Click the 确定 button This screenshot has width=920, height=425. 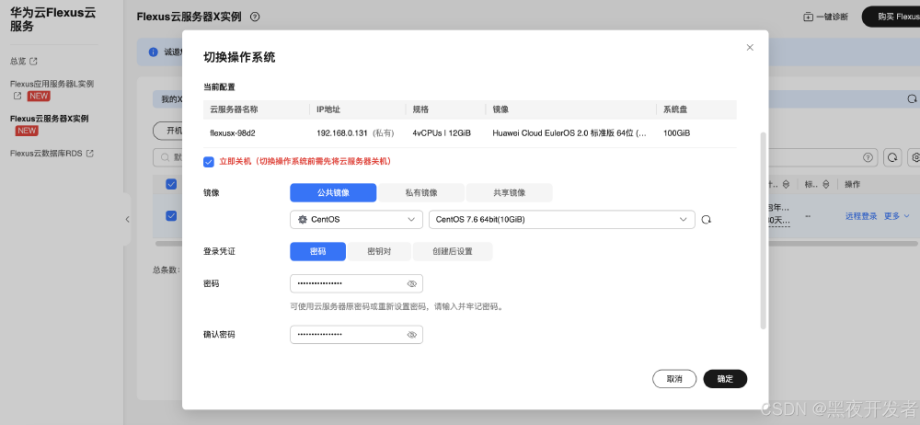point(725,379)
